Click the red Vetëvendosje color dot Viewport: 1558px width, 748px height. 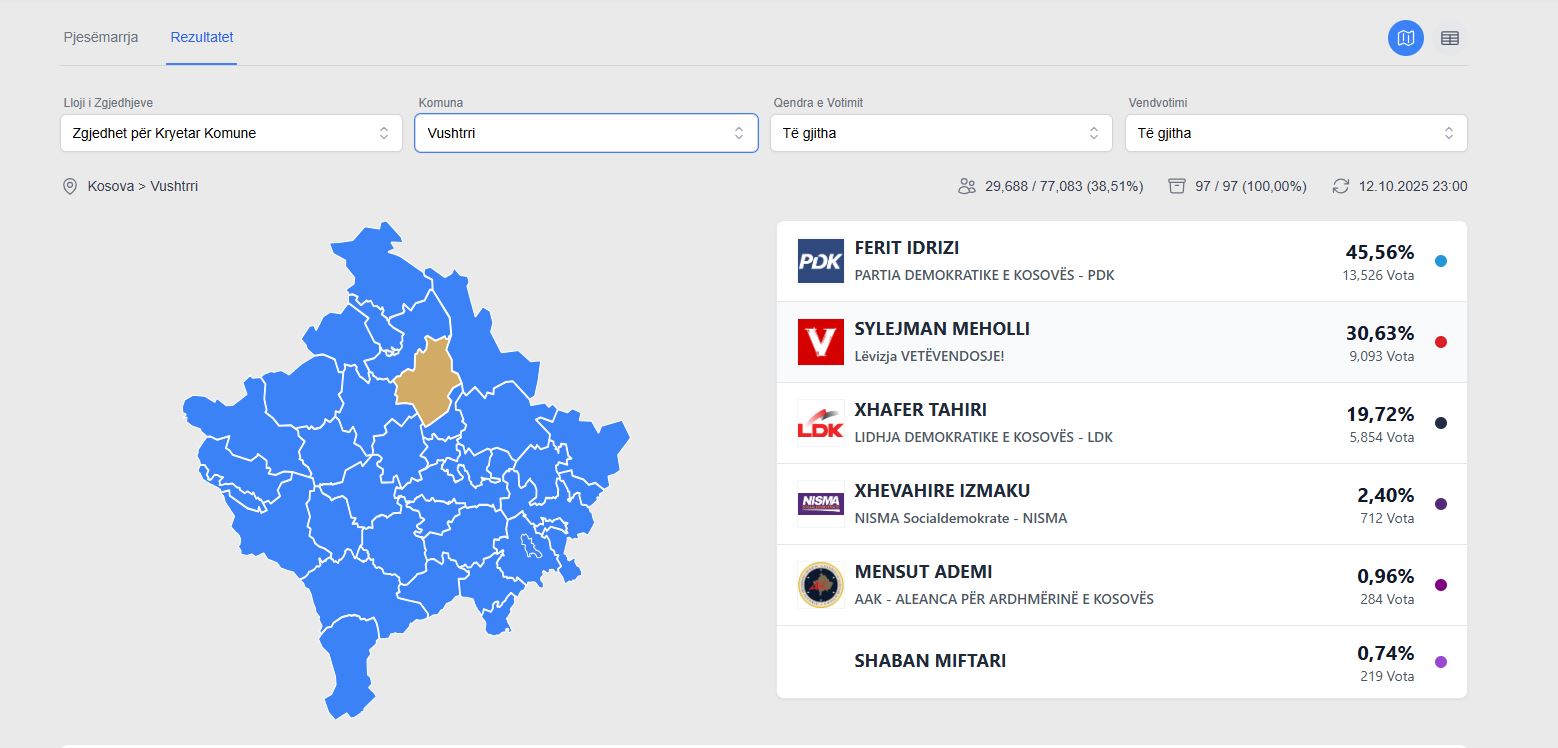pyautogui.click(x=1440, y=342)
